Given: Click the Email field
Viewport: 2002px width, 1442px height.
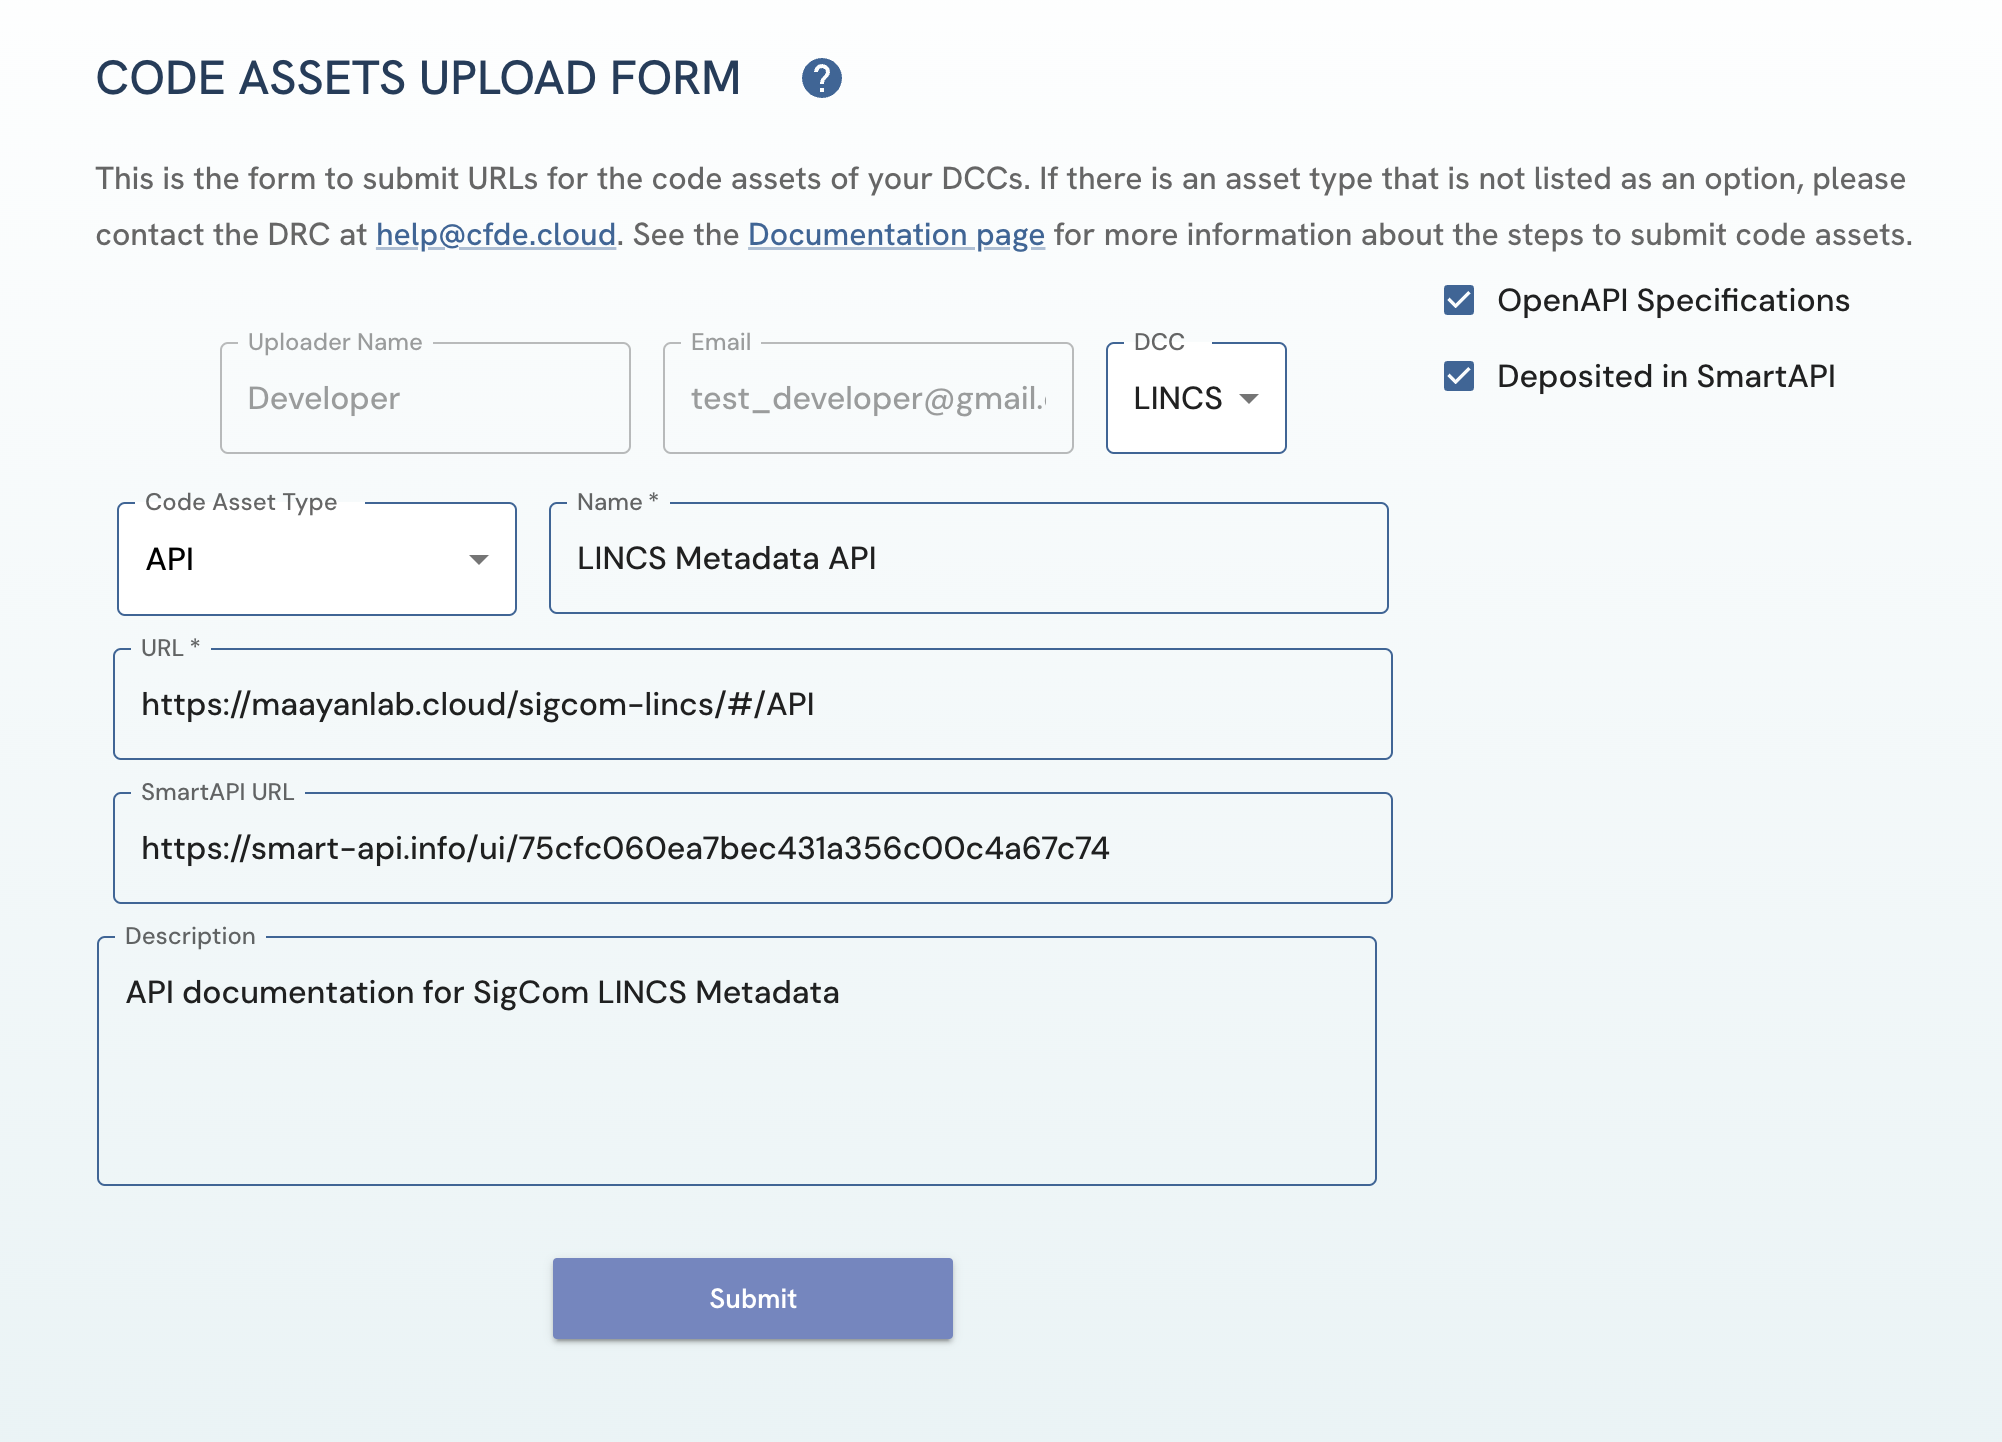Looking at the screenshot, I should [867, 398].
